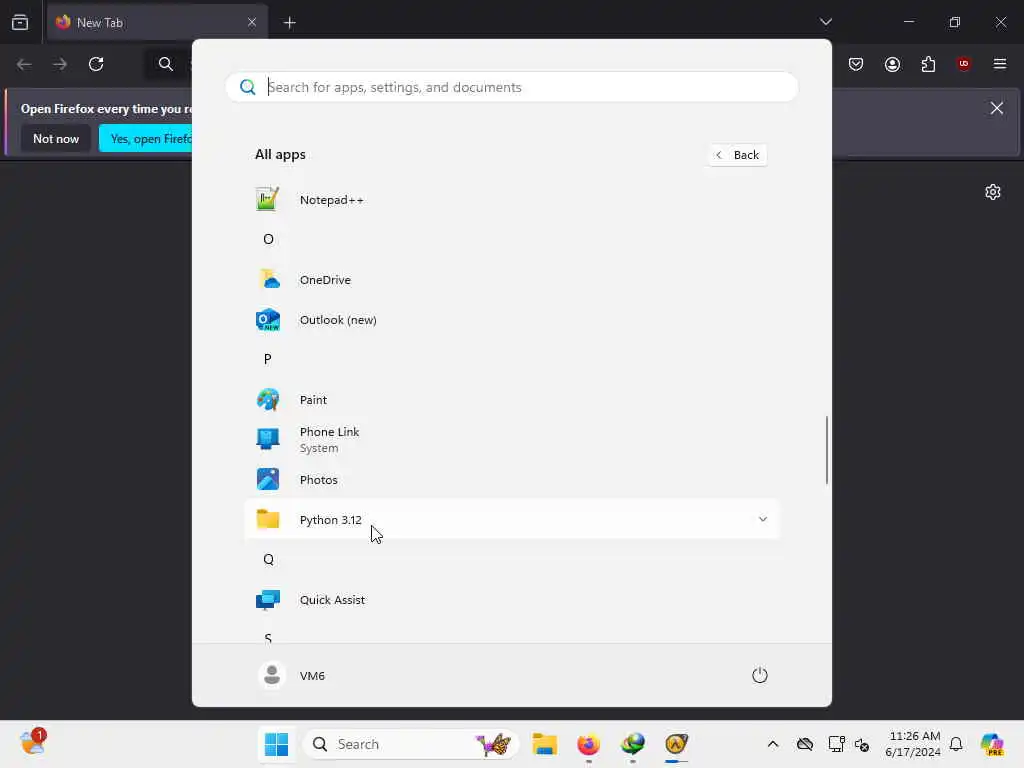The width and height of the screenshot is (1024, 768).
Task: Open the network status tray icon
Action: [x=836, y=744]
